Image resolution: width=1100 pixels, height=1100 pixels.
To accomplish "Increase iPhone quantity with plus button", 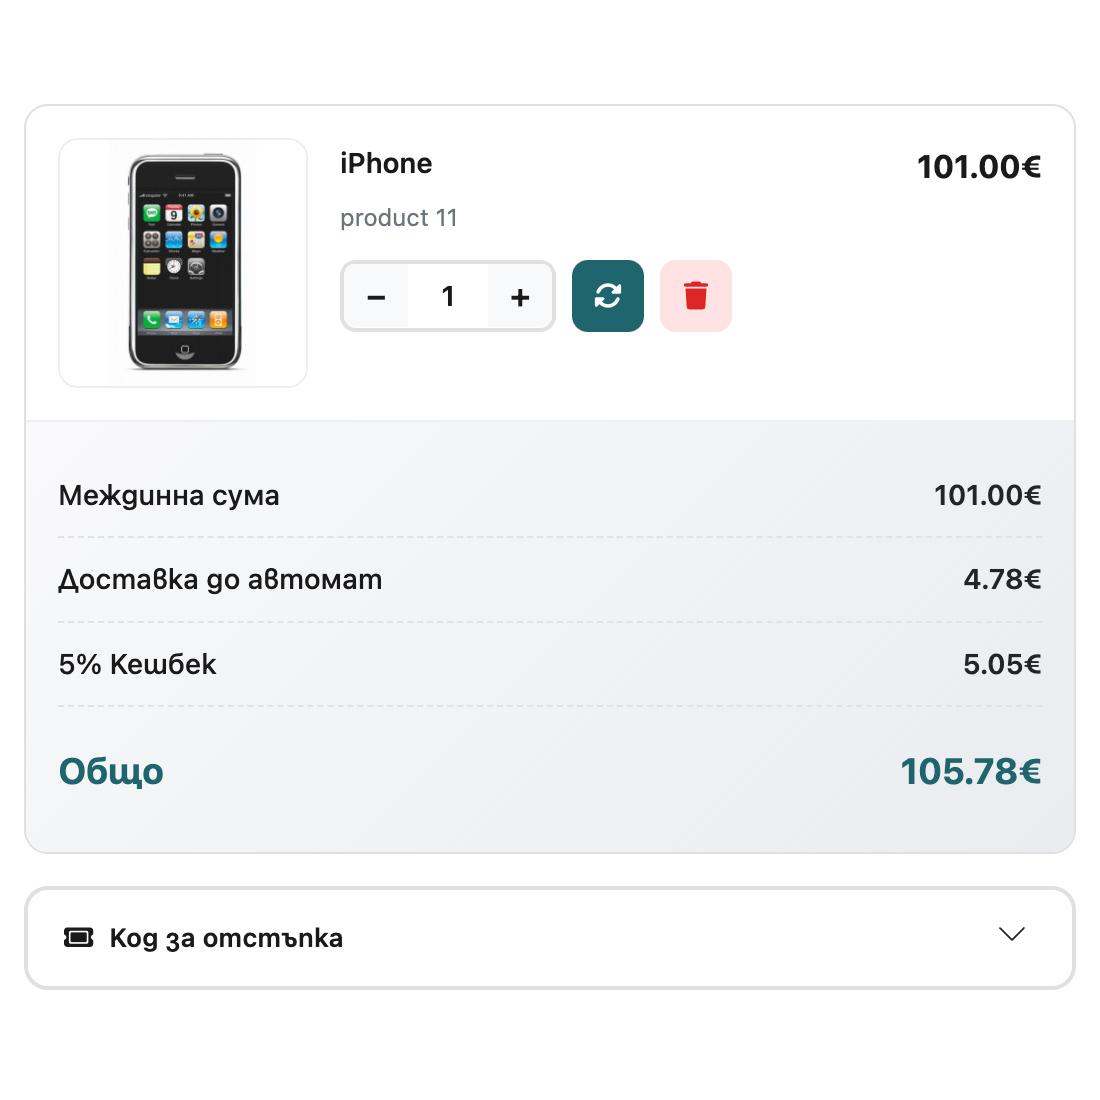I will 520,297.
